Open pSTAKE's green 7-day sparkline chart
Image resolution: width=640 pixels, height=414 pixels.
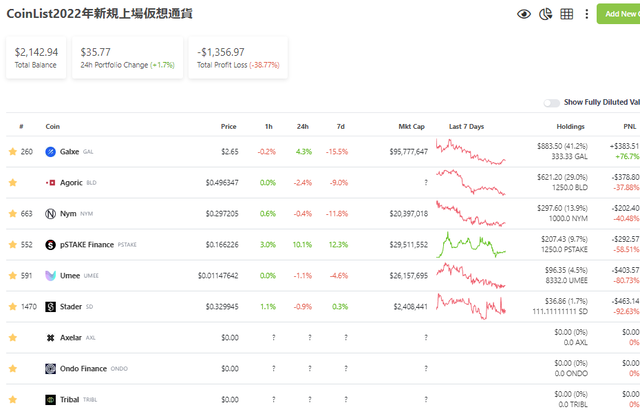pyautogui.click(x=471, y=245)
